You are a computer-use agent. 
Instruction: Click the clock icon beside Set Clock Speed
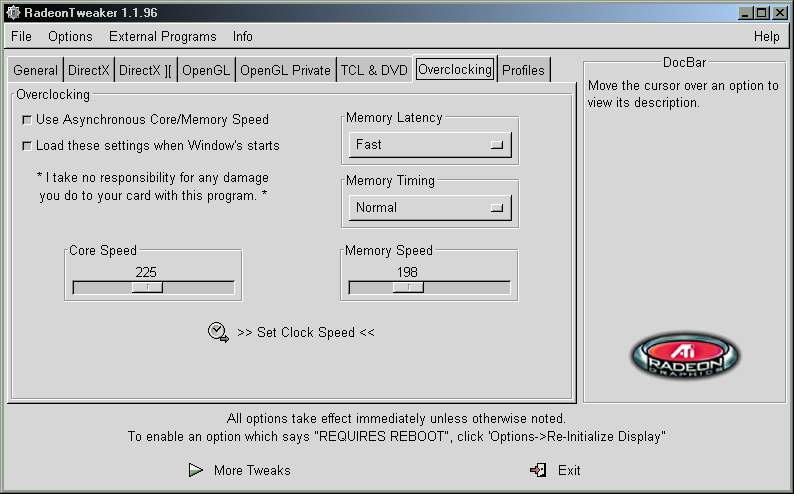coord(218,332)
